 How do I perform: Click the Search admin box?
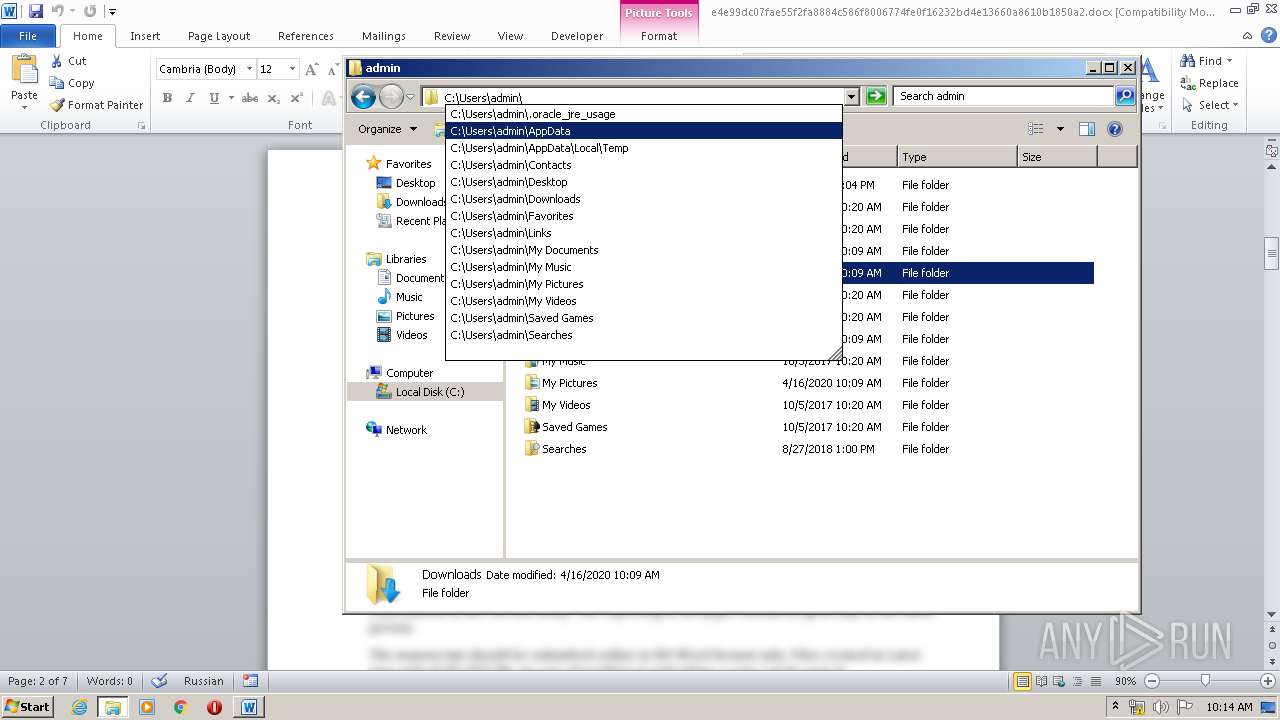(x=1003, y=96)
